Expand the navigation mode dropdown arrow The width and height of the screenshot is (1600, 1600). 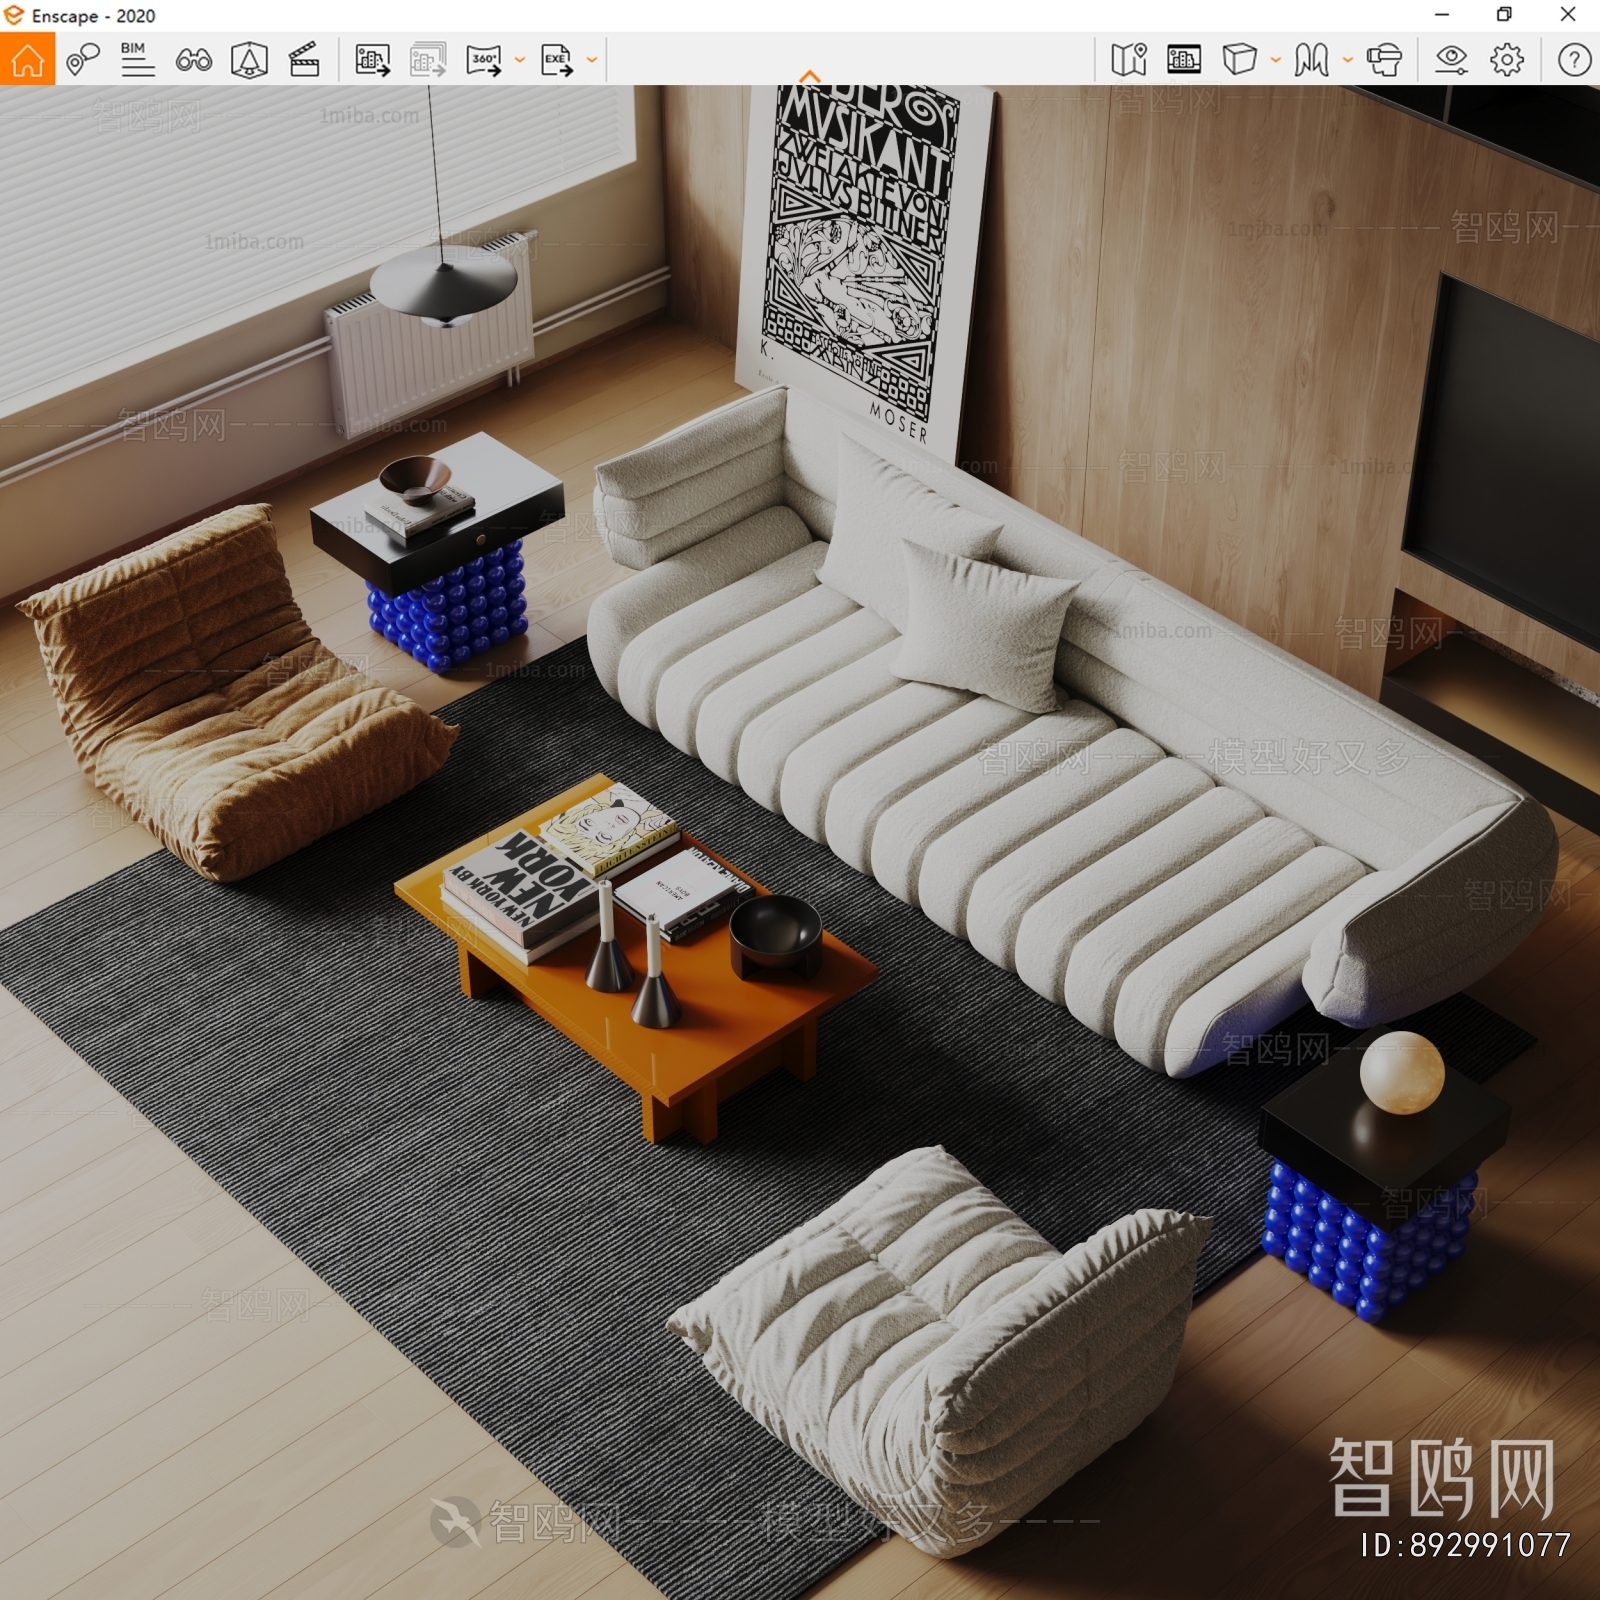1348,60
